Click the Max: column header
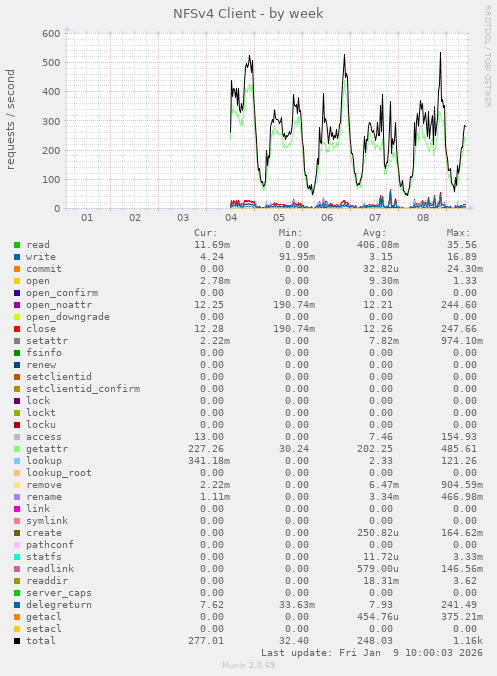Image resolution: width=497 pixels, height=676 pixels. tap(458, 233)
